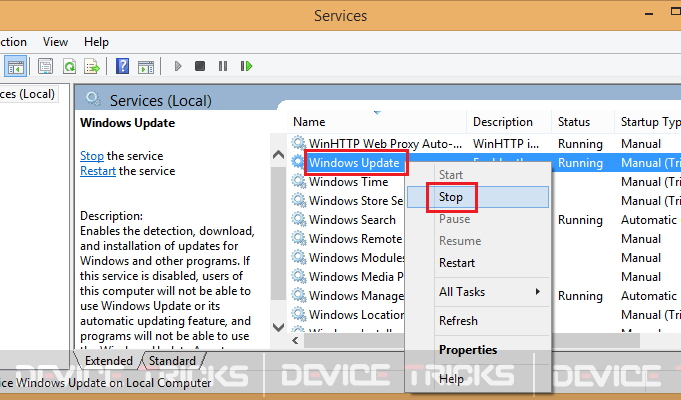This screenshot has height=400, width=681.
Task: Click the Export List toolbar icon
Action: point(92,66)
